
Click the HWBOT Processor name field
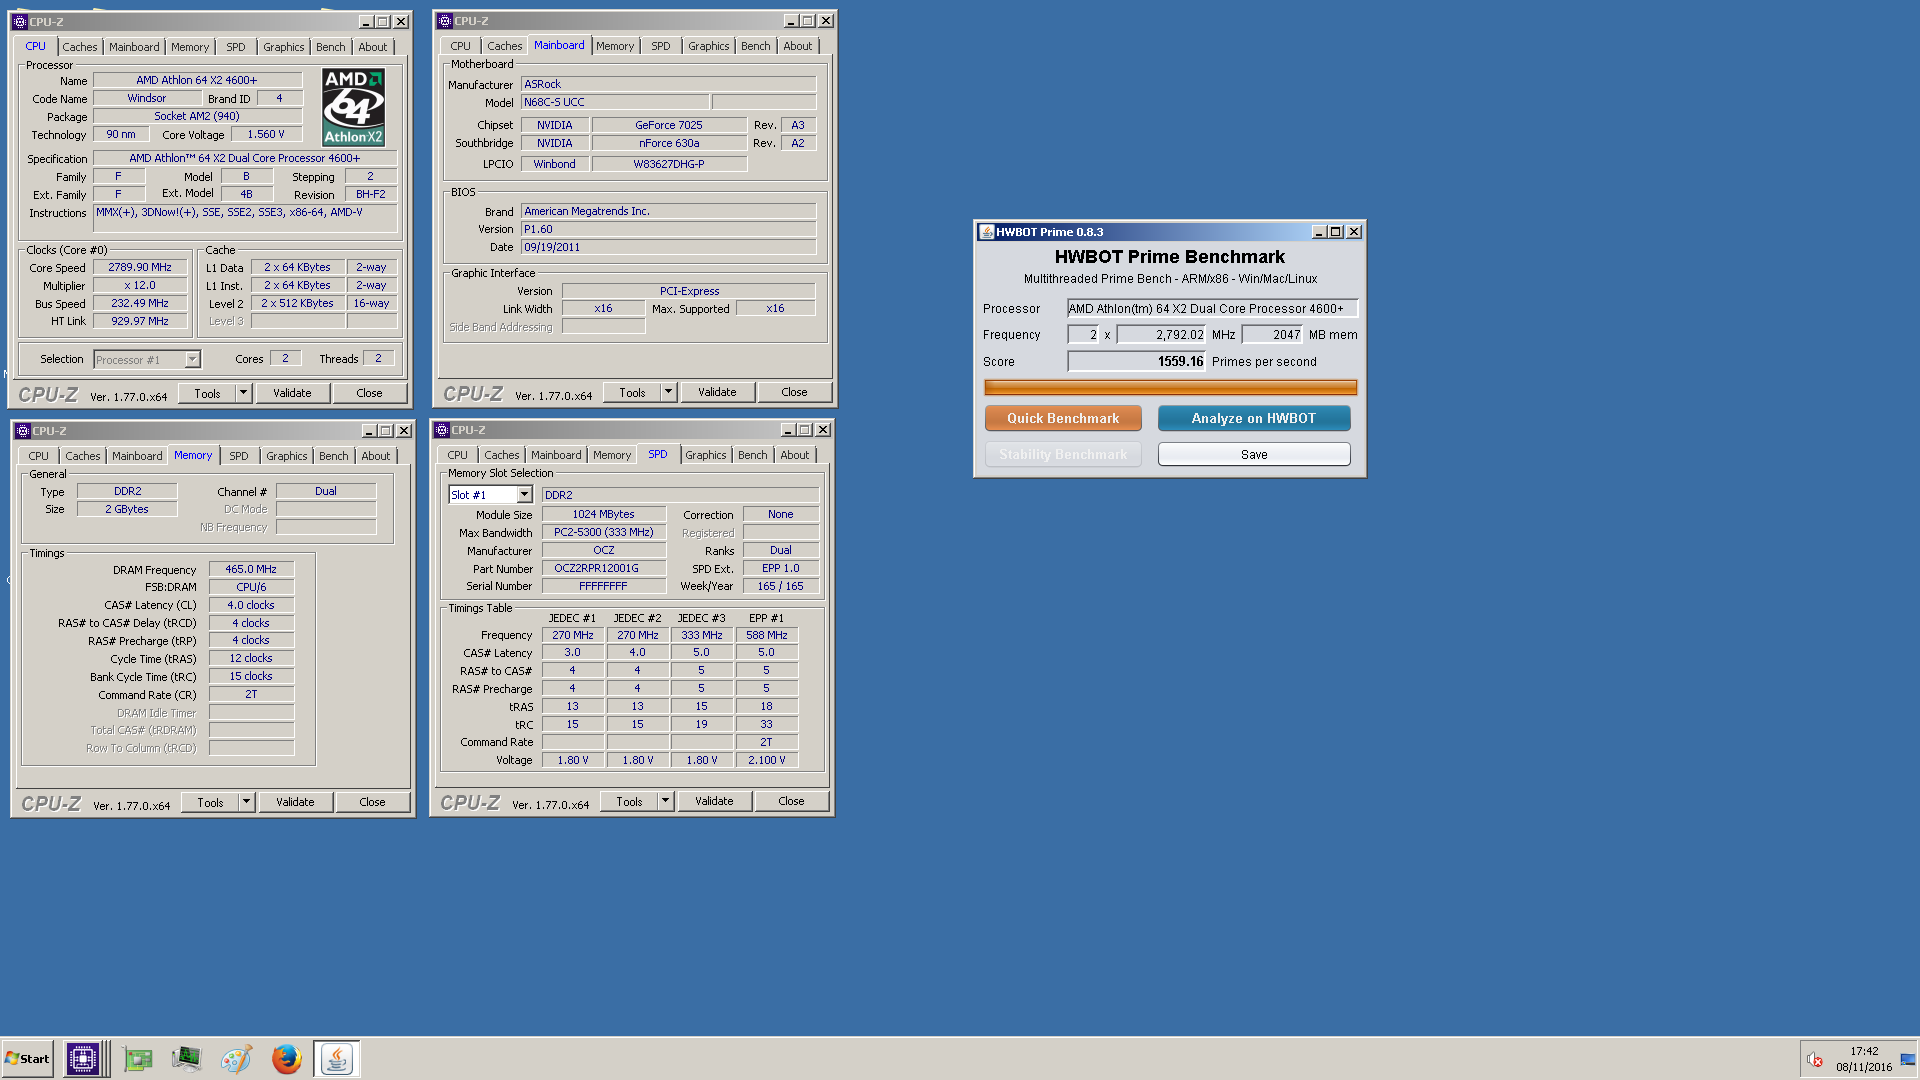(1212, 309)
